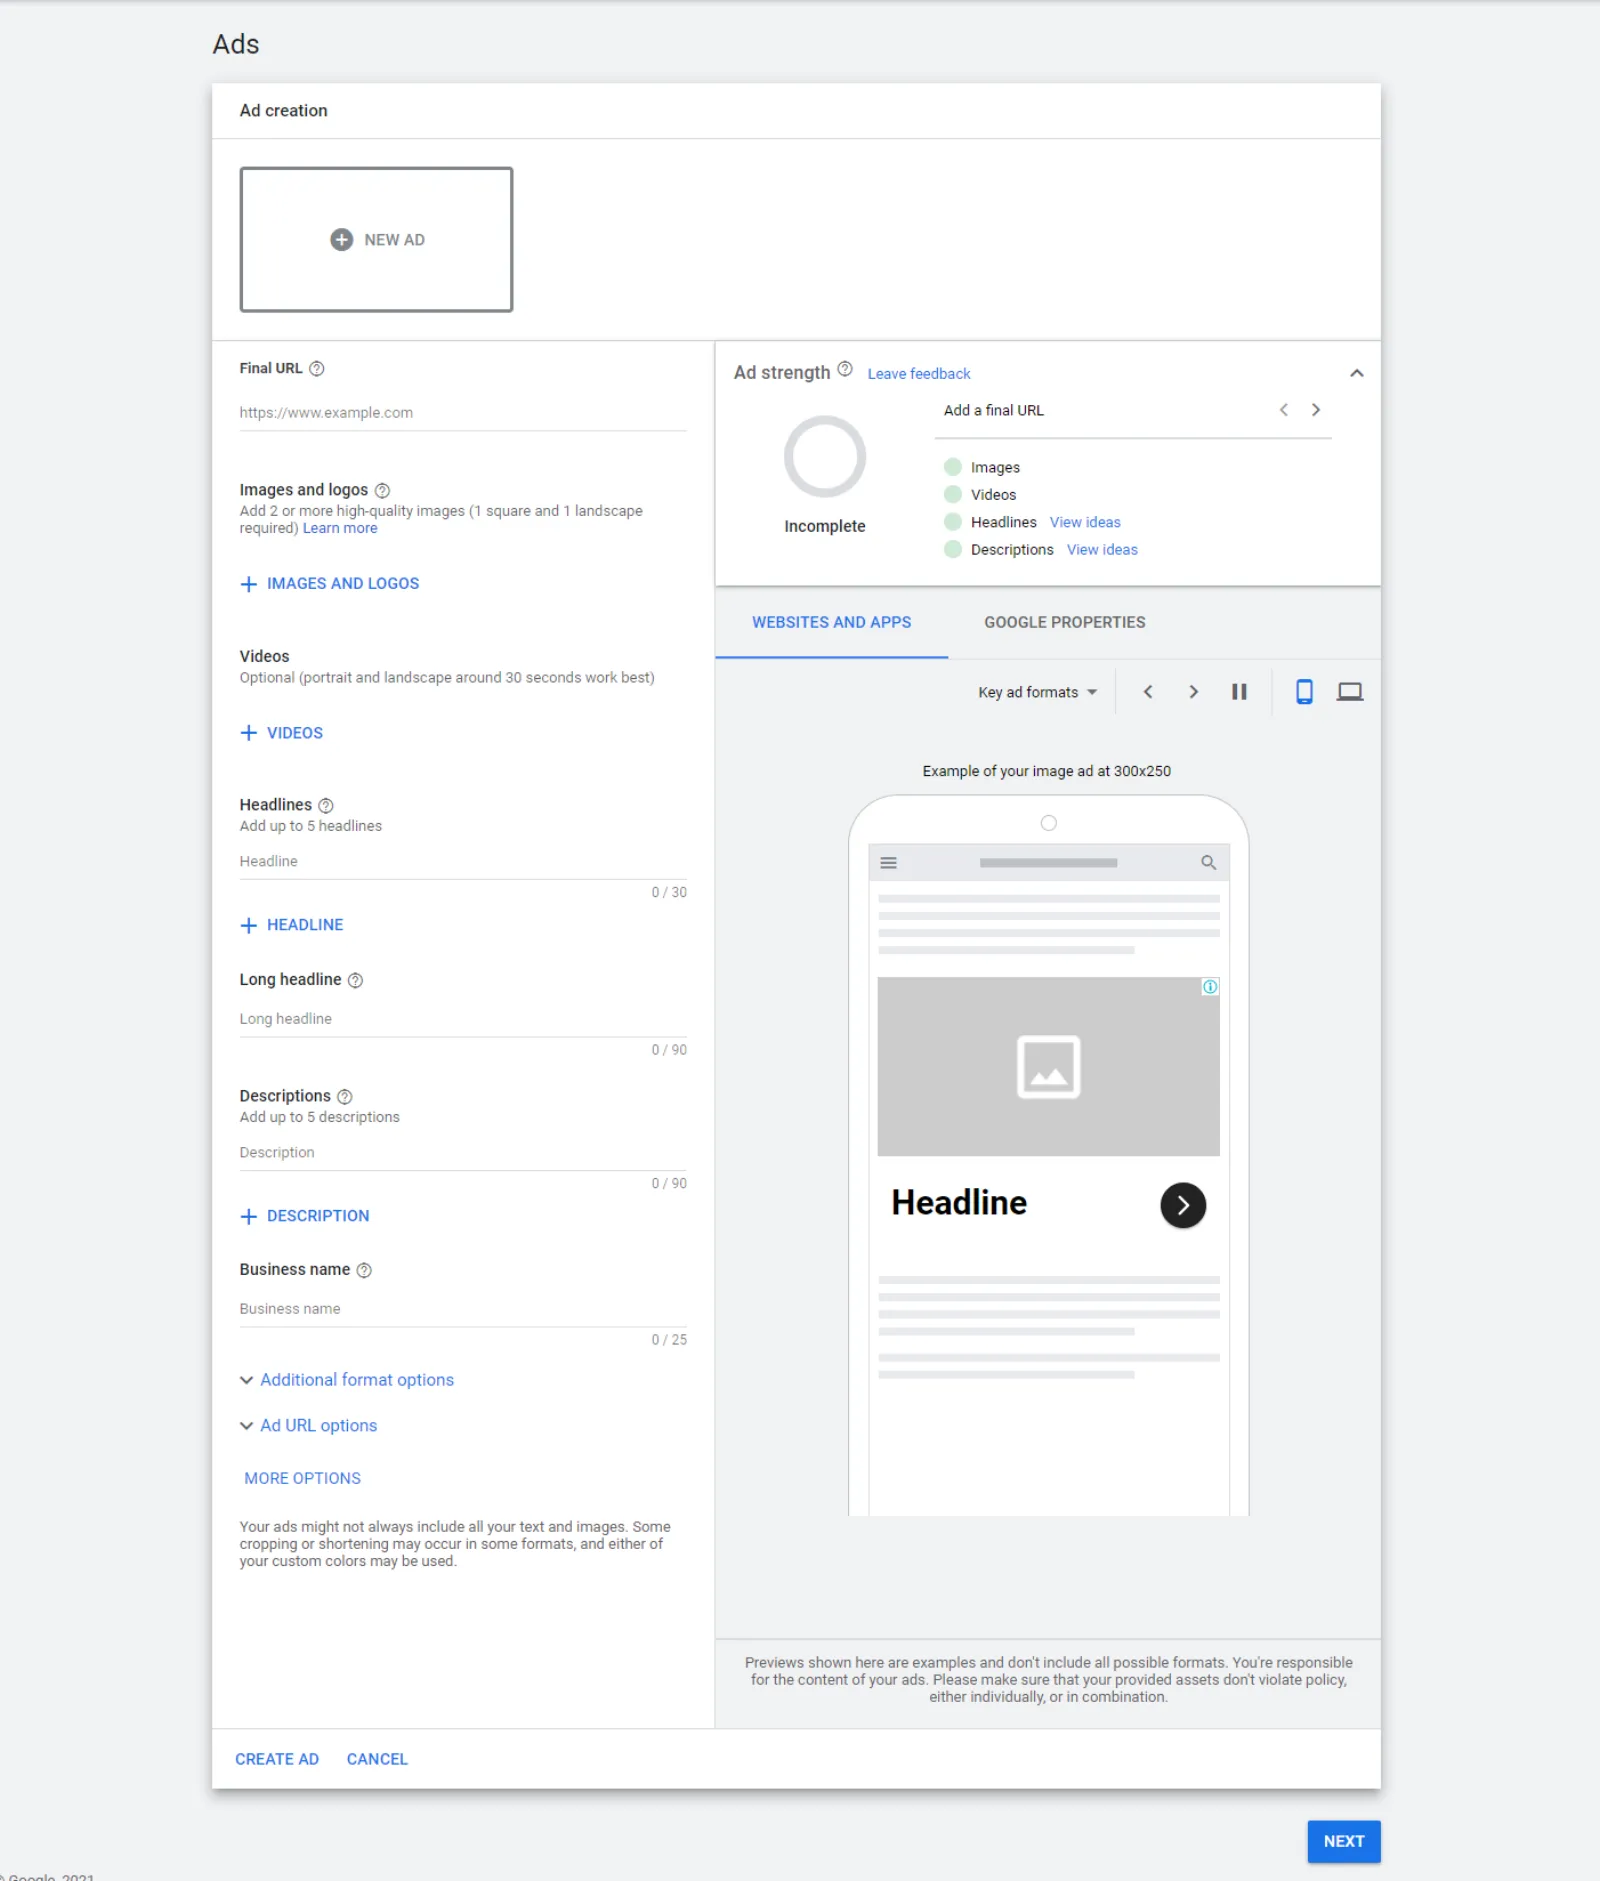1600x1881 pixels.
Task: Open Long headline help icon
Action: coord(355,981)
